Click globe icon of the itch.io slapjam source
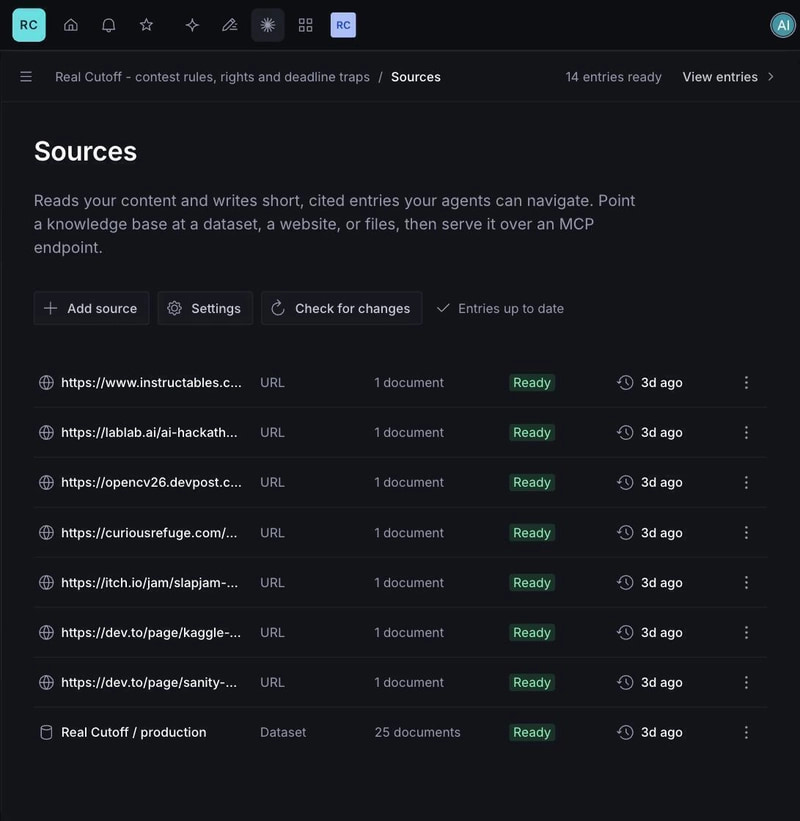This screenshot has height=821, width=800. (x=46, y=582)
